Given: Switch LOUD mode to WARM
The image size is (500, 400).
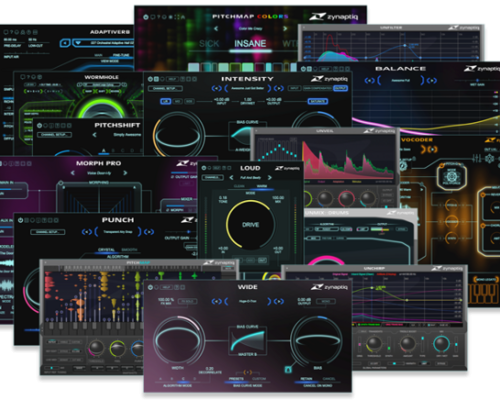Looking at the screenshot, I should [x=262, y=186].
